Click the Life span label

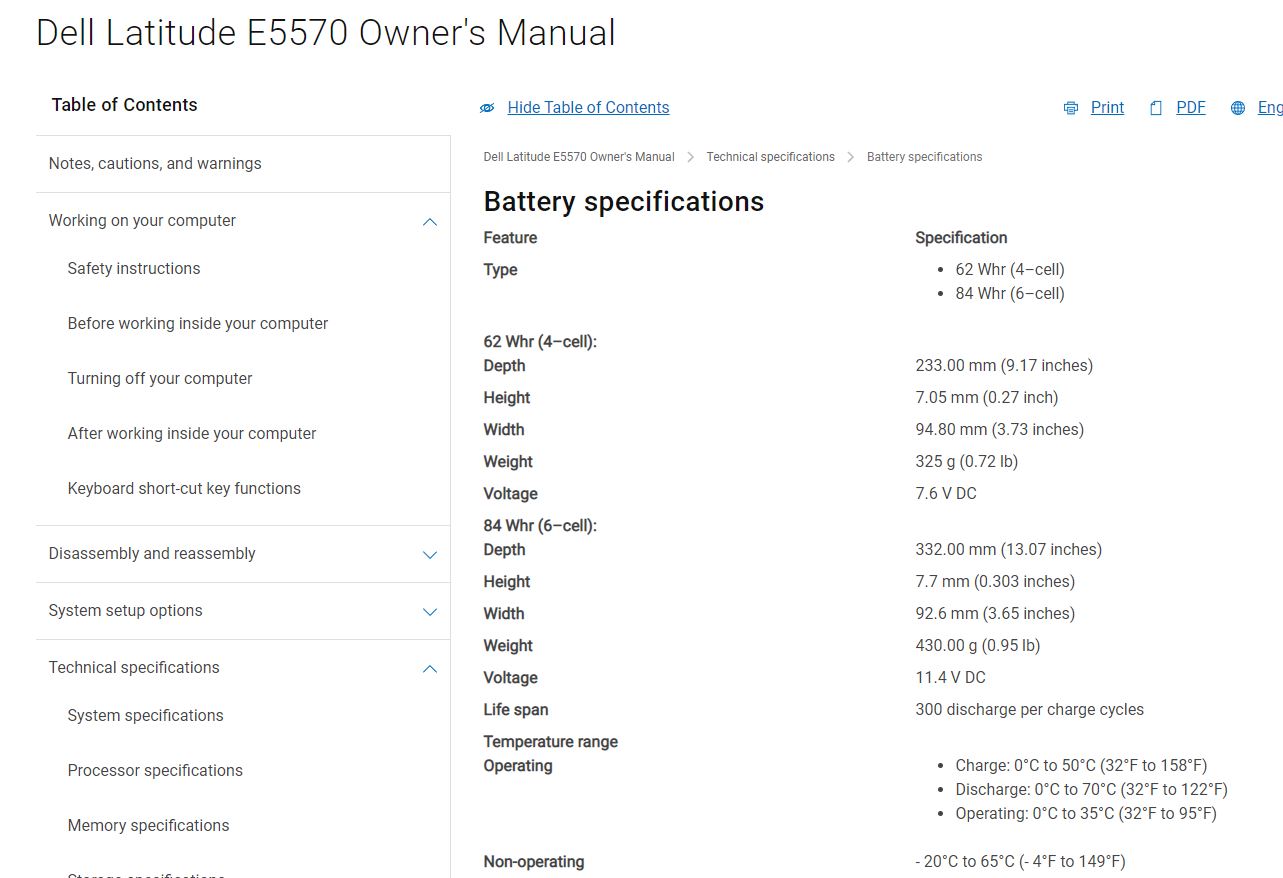pyautogui.click(x=516, y=710)
